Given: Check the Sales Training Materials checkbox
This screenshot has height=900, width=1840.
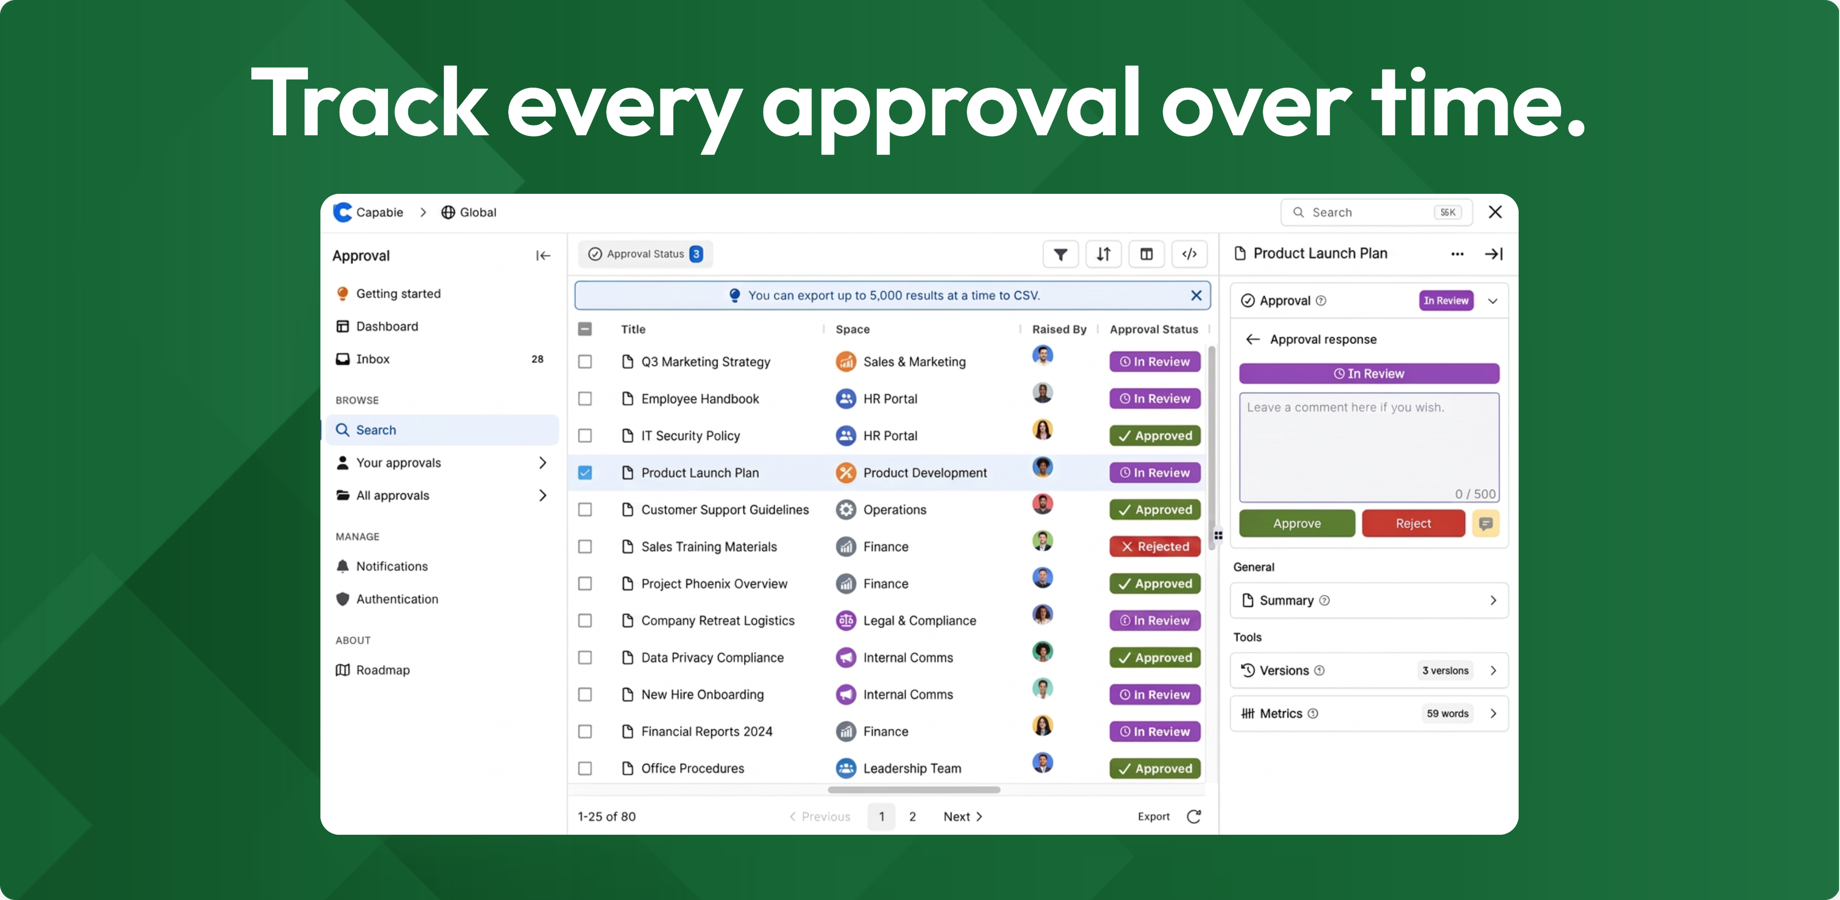Looking at the screenshot, I should pyautogui.click(x=585, y=547).
